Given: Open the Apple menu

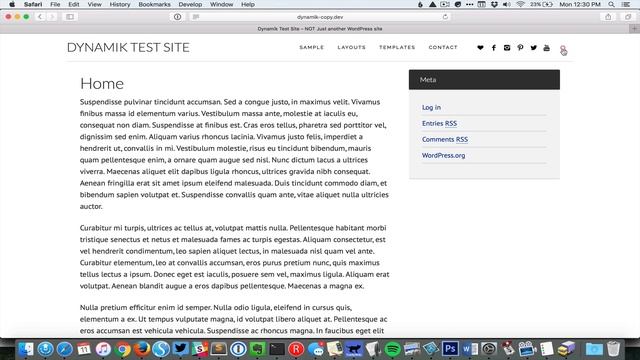Looking at the screenshot, I should click(12, 4).
